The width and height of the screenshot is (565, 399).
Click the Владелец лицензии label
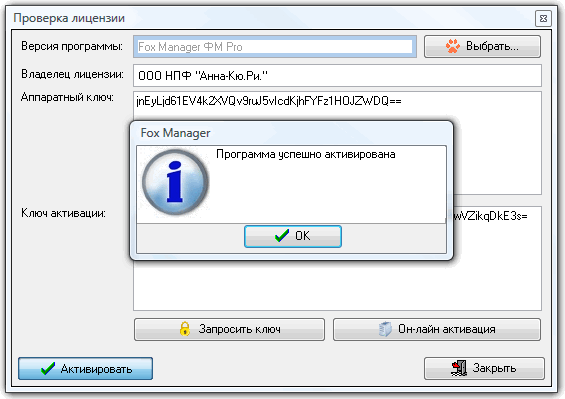point(72,74)
